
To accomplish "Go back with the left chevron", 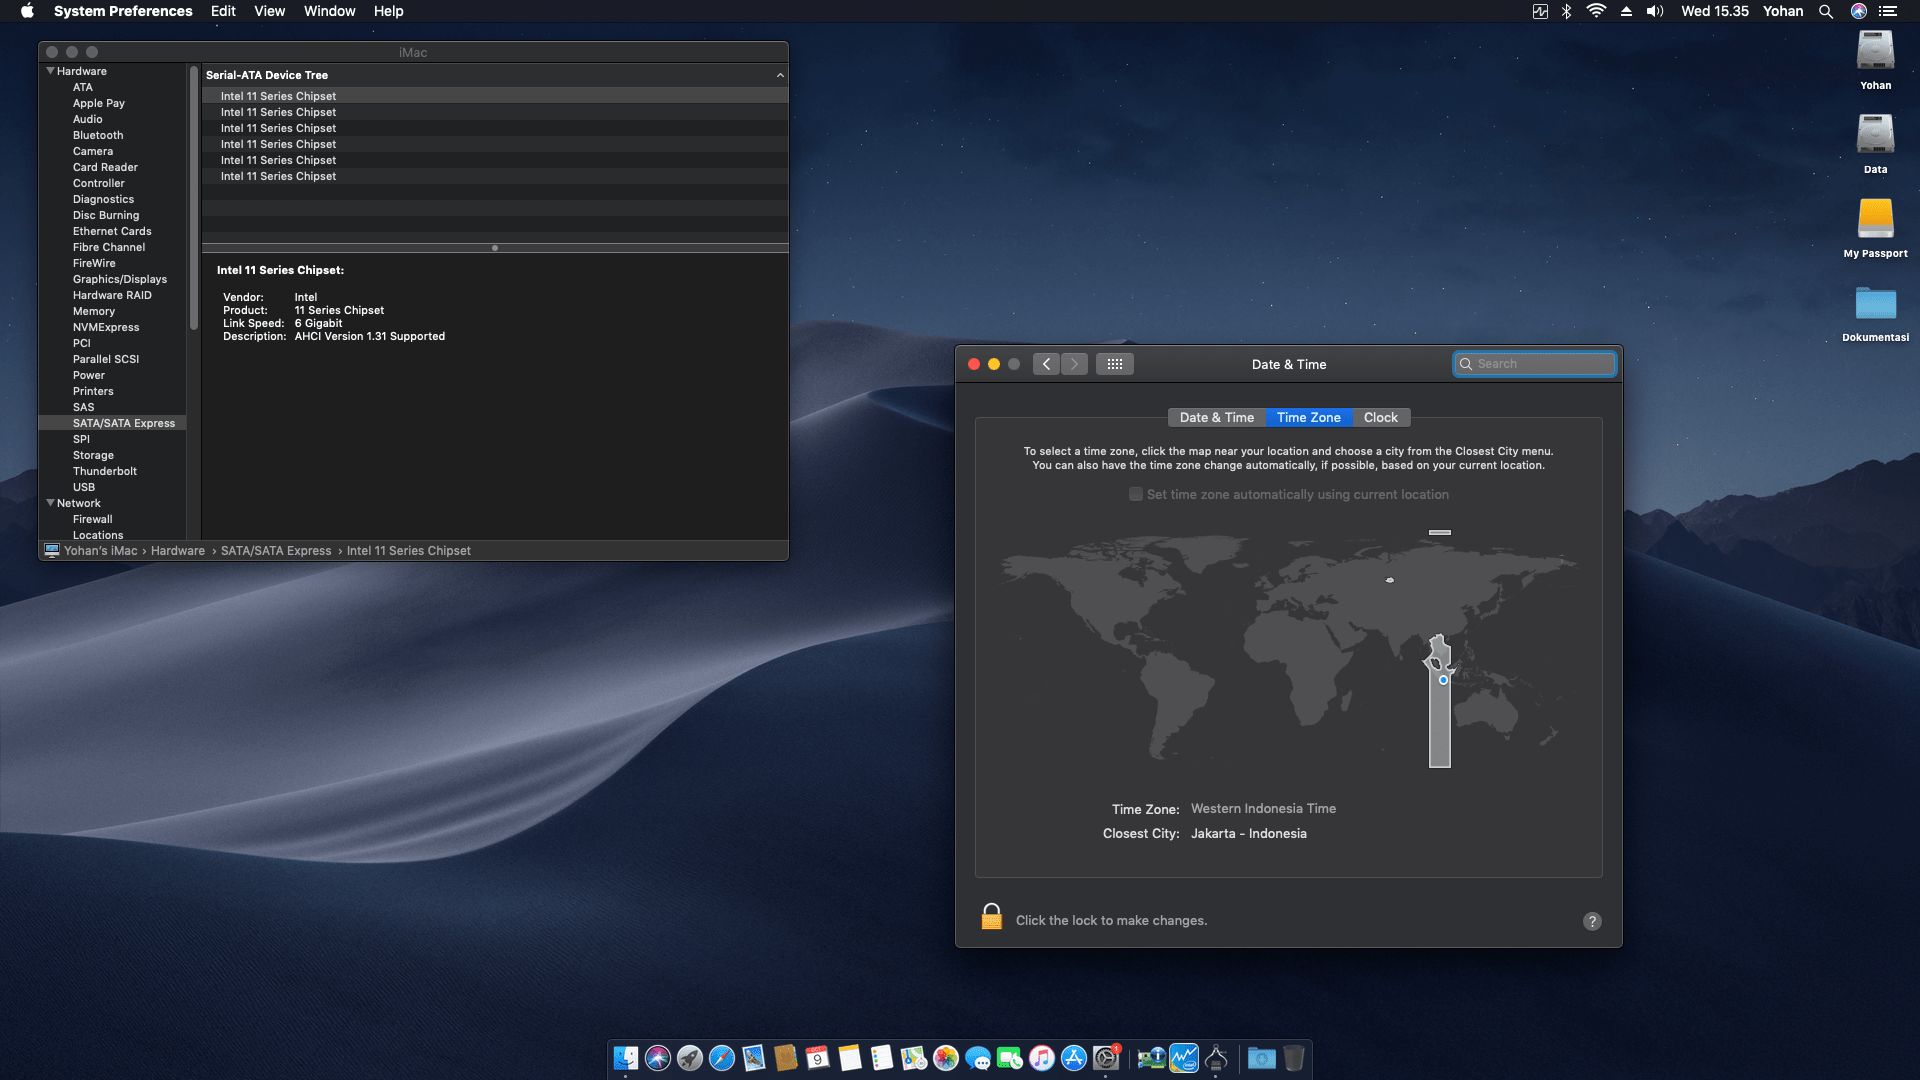I will click(x=1046, y=364).
